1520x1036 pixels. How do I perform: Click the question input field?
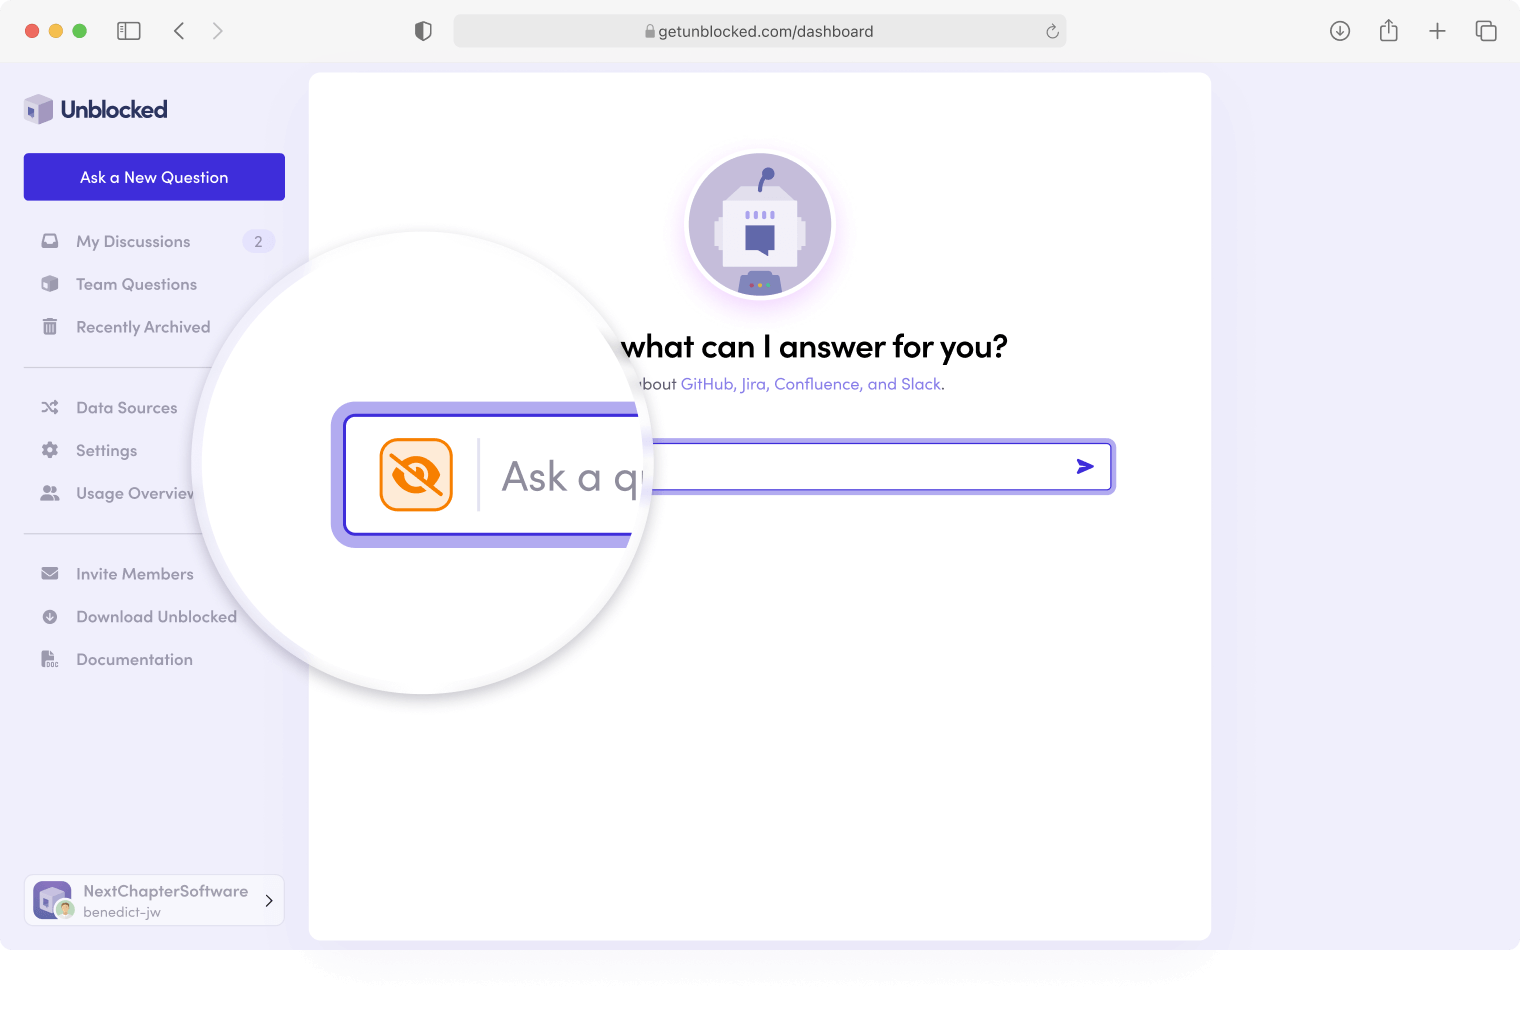(860, 467)
